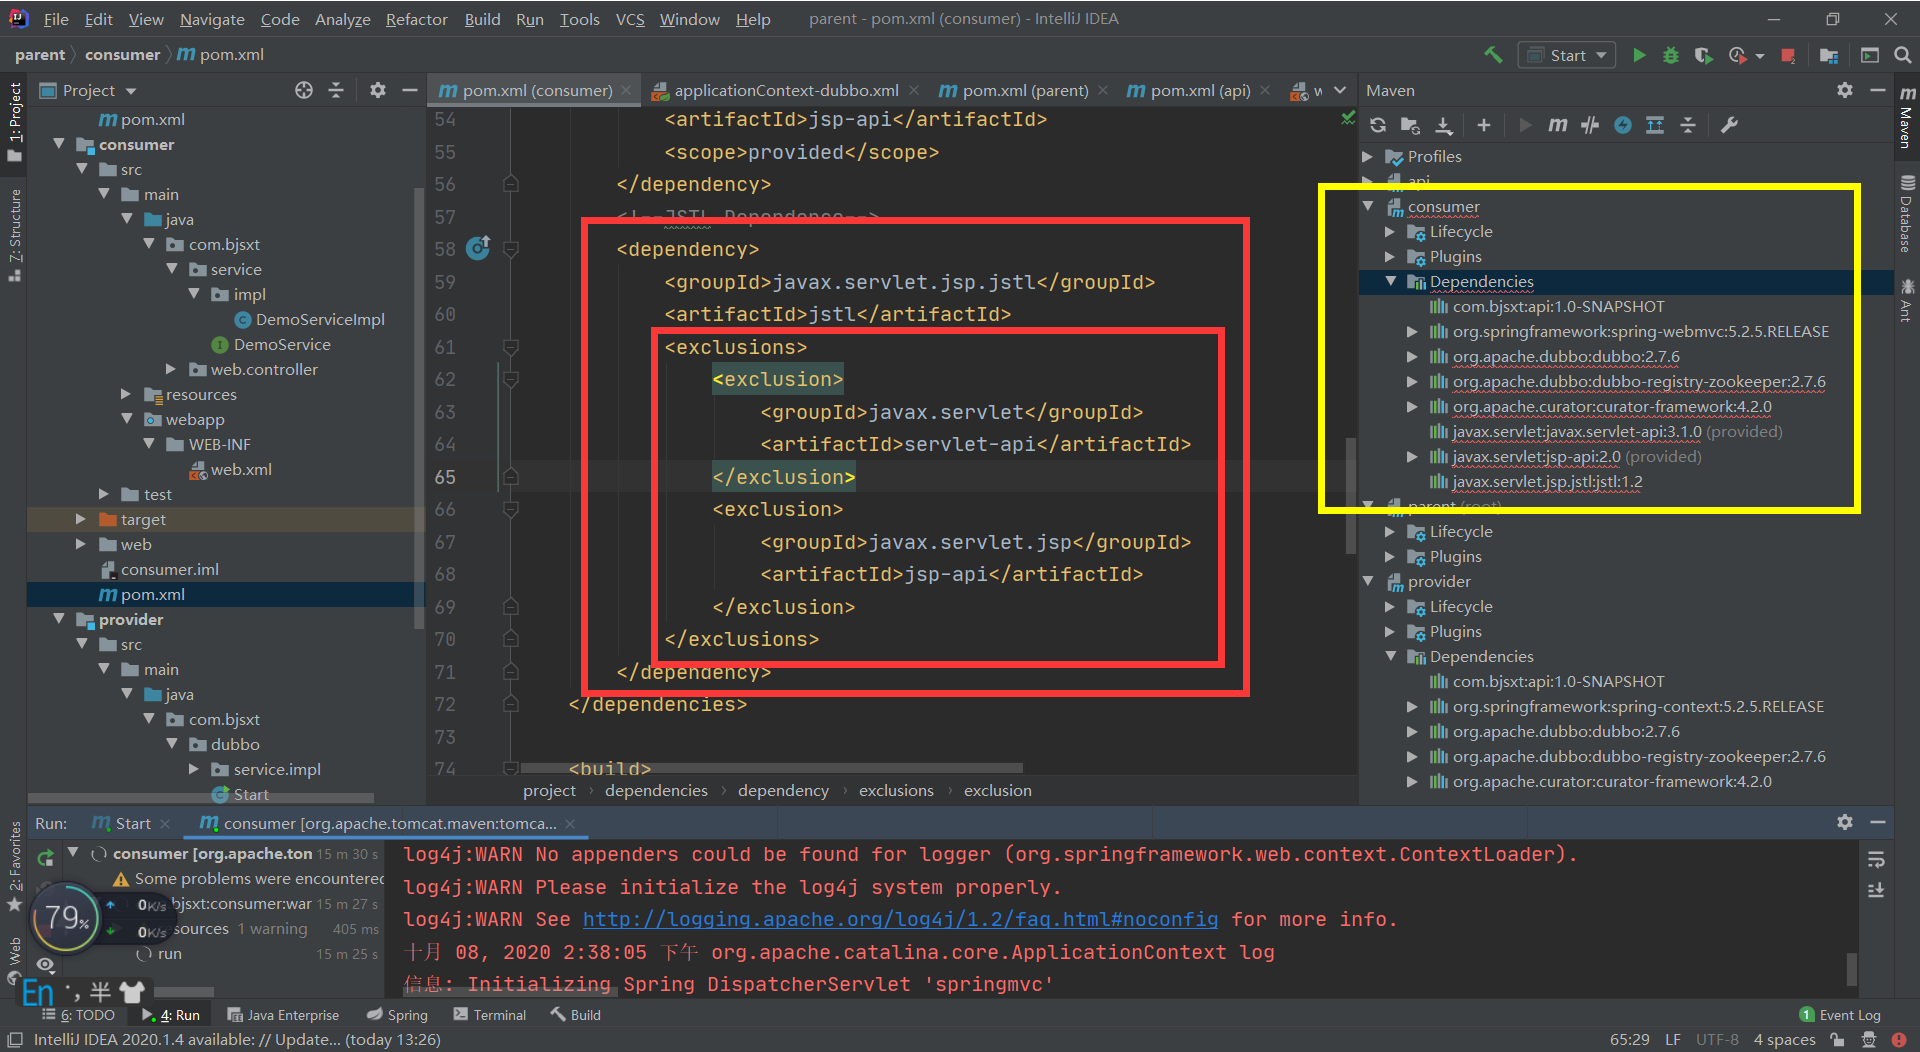Click editor horizontal scrollbar thumb

click(x=770, y=768)
